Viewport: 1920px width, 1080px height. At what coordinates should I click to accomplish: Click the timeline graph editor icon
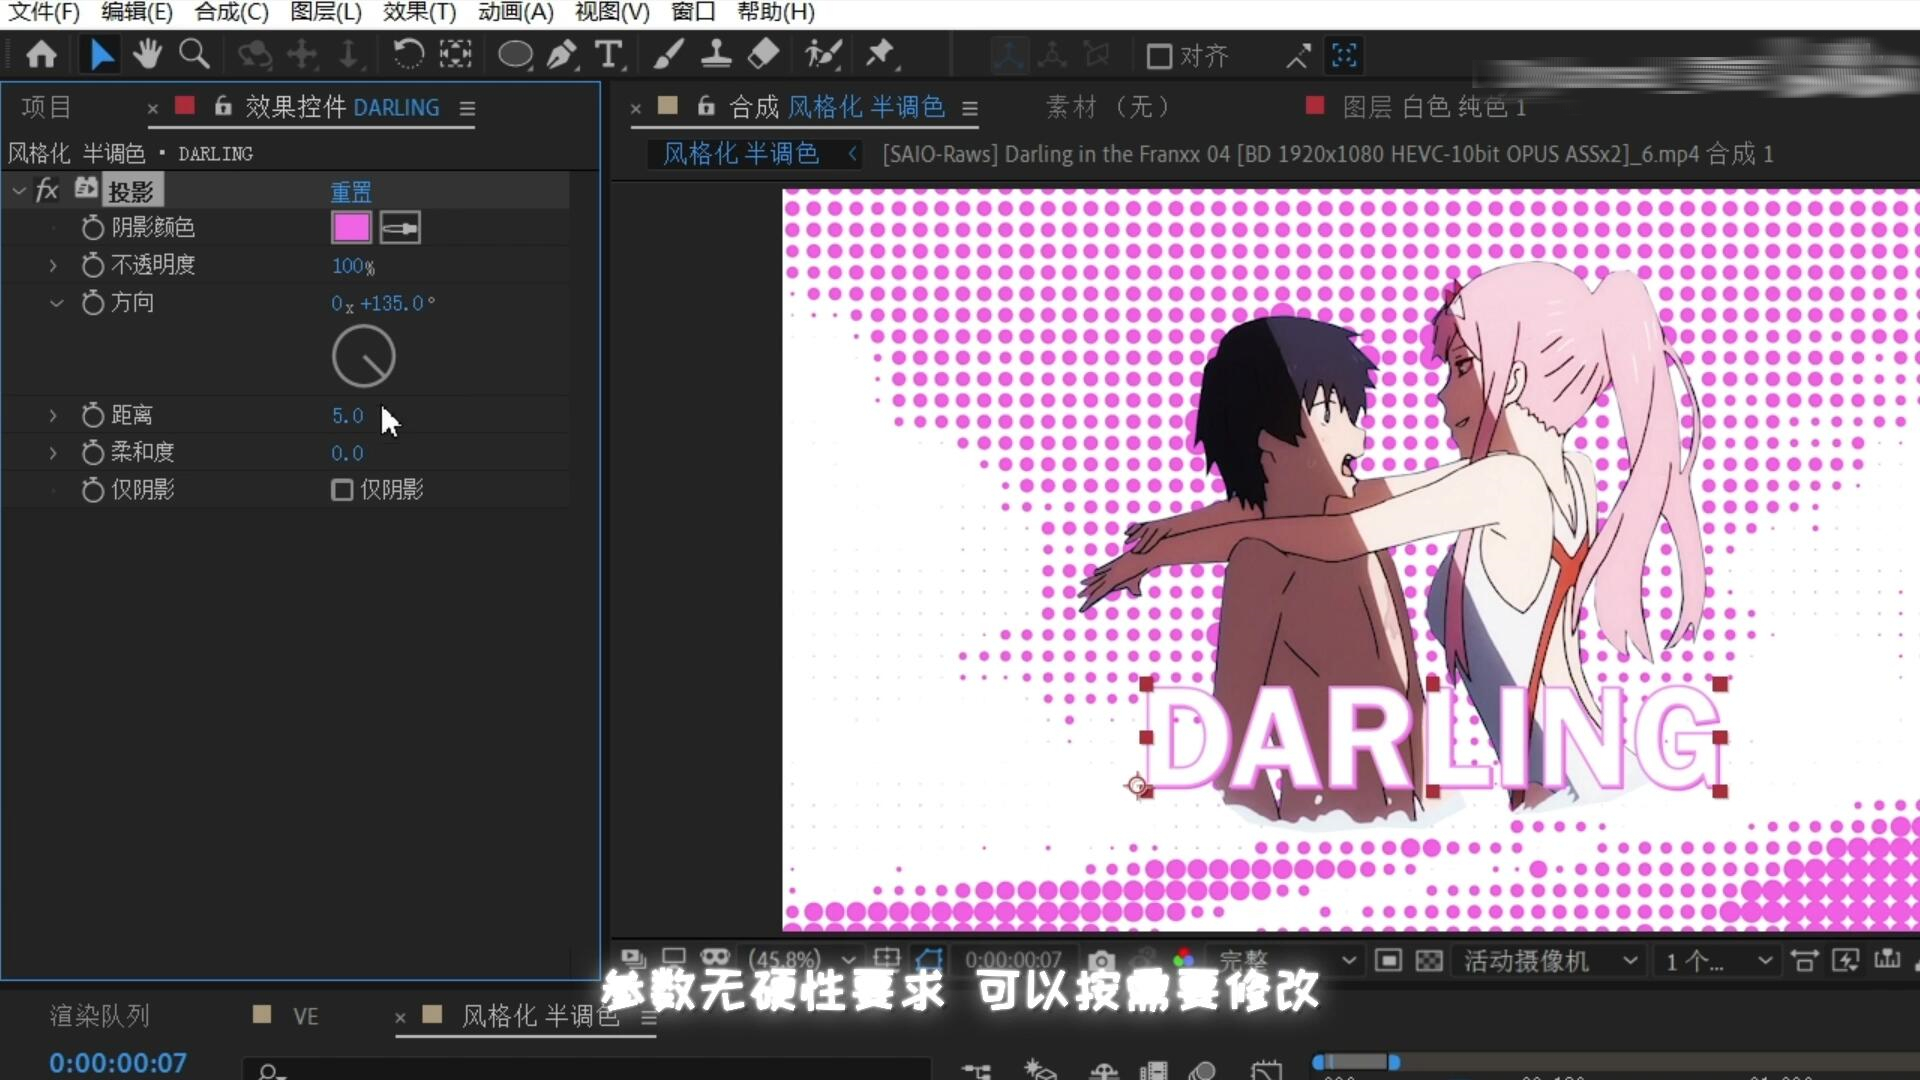click(x=1266, y=1071)
